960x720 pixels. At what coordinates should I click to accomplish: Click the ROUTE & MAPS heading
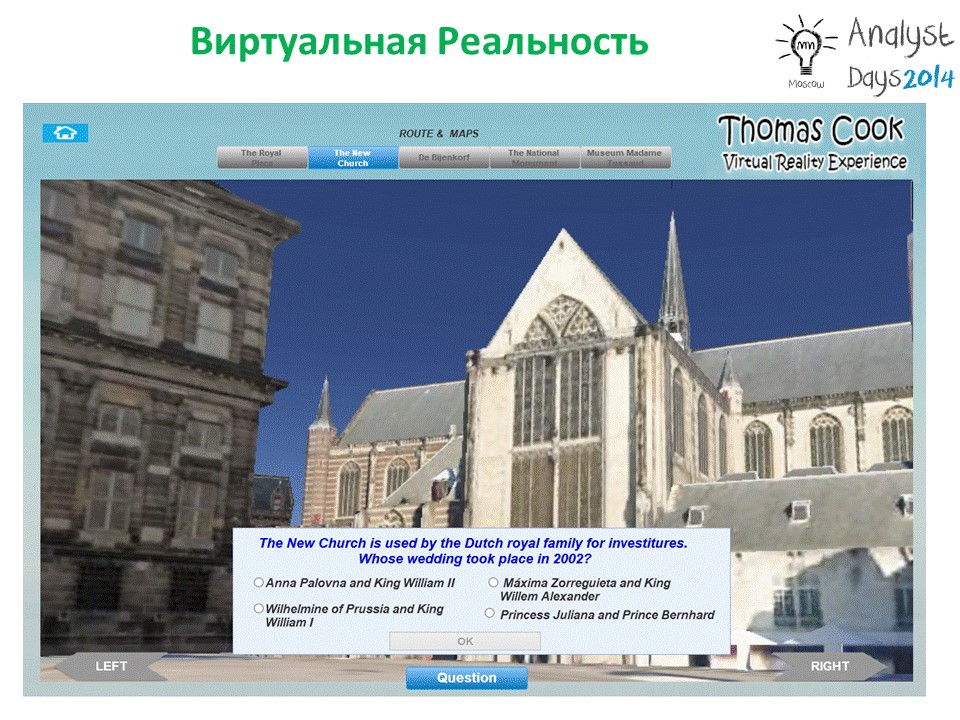click(439, 133)
